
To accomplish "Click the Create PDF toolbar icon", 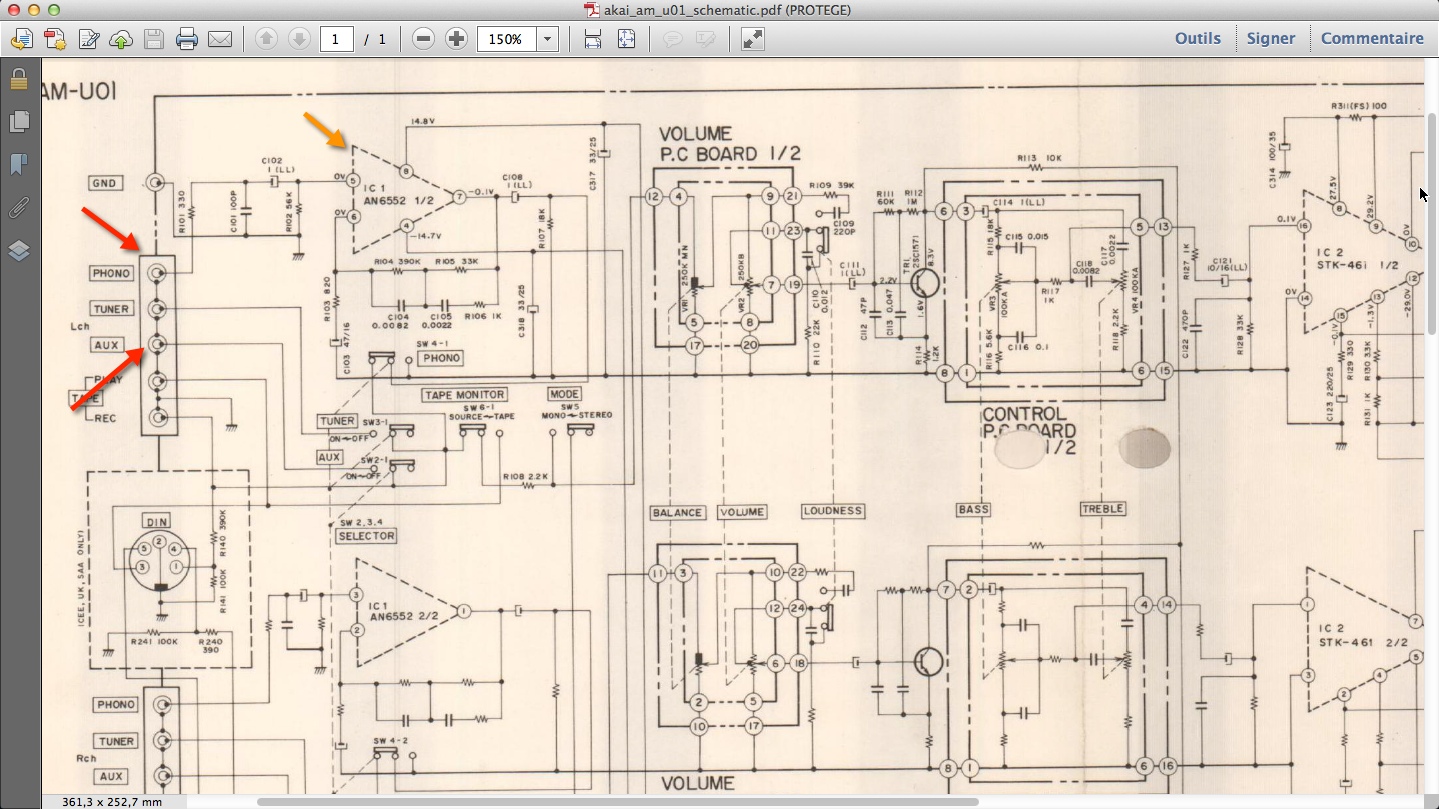I will point(22,39).
